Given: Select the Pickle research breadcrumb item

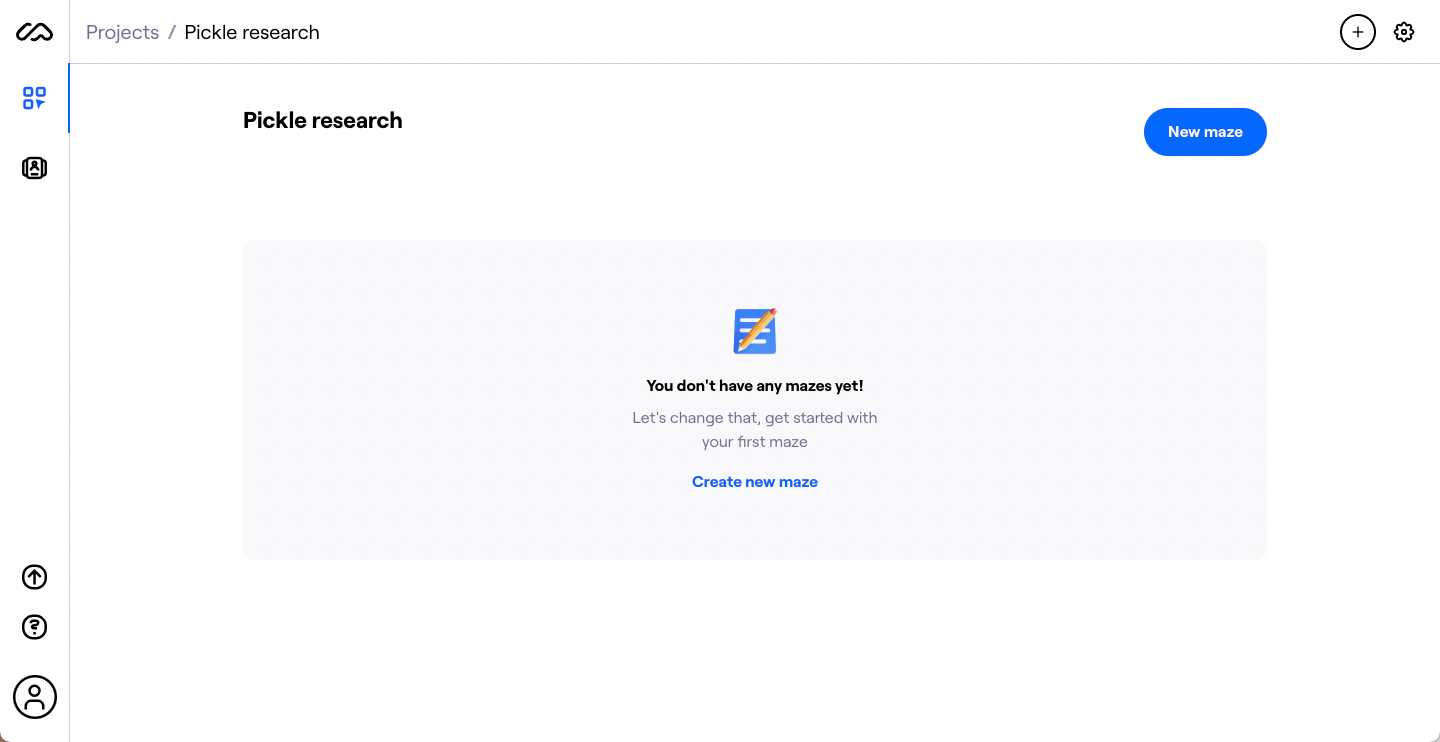Looking at the screenshot, I should tap(252, 32).
